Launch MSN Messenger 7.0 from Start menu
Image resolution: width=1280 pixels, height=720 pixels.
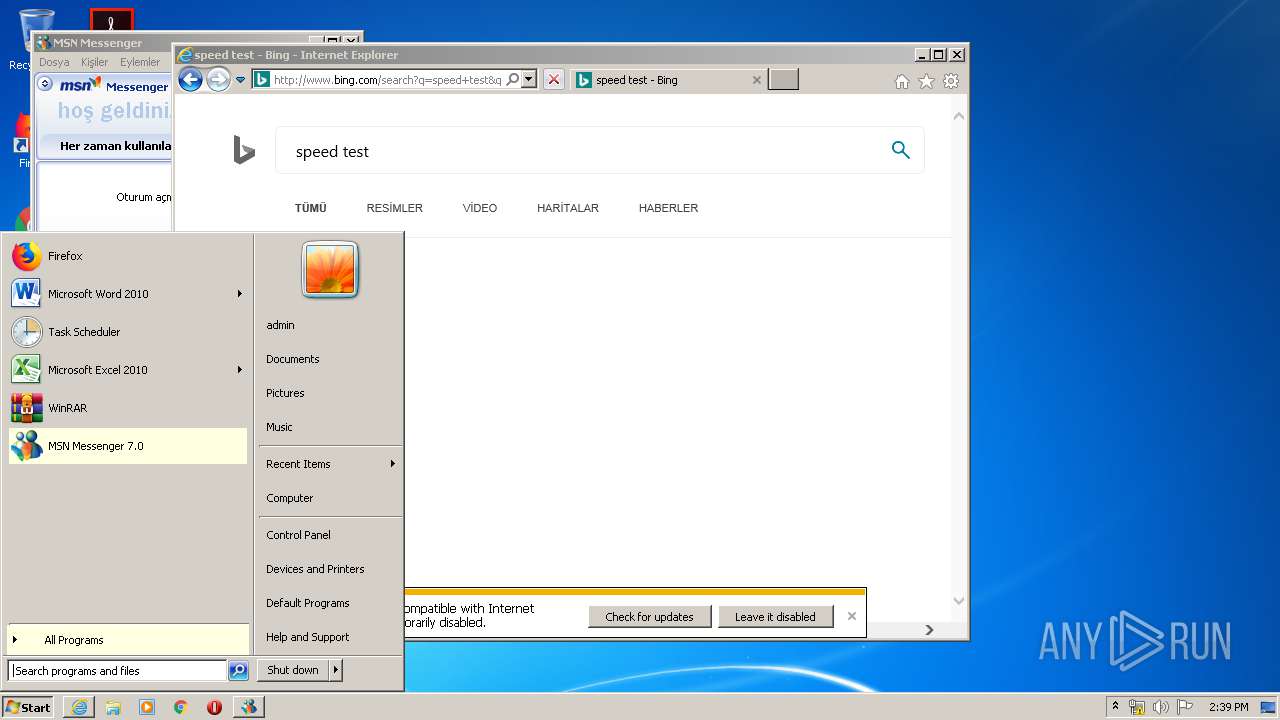127,446
